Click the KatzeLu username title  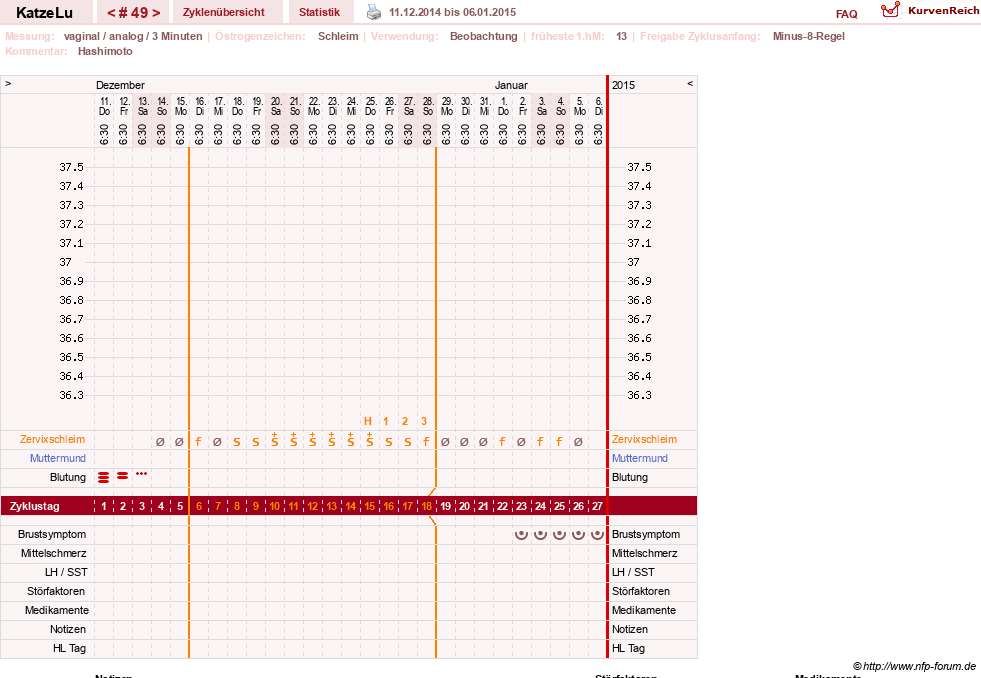point(44,13)
